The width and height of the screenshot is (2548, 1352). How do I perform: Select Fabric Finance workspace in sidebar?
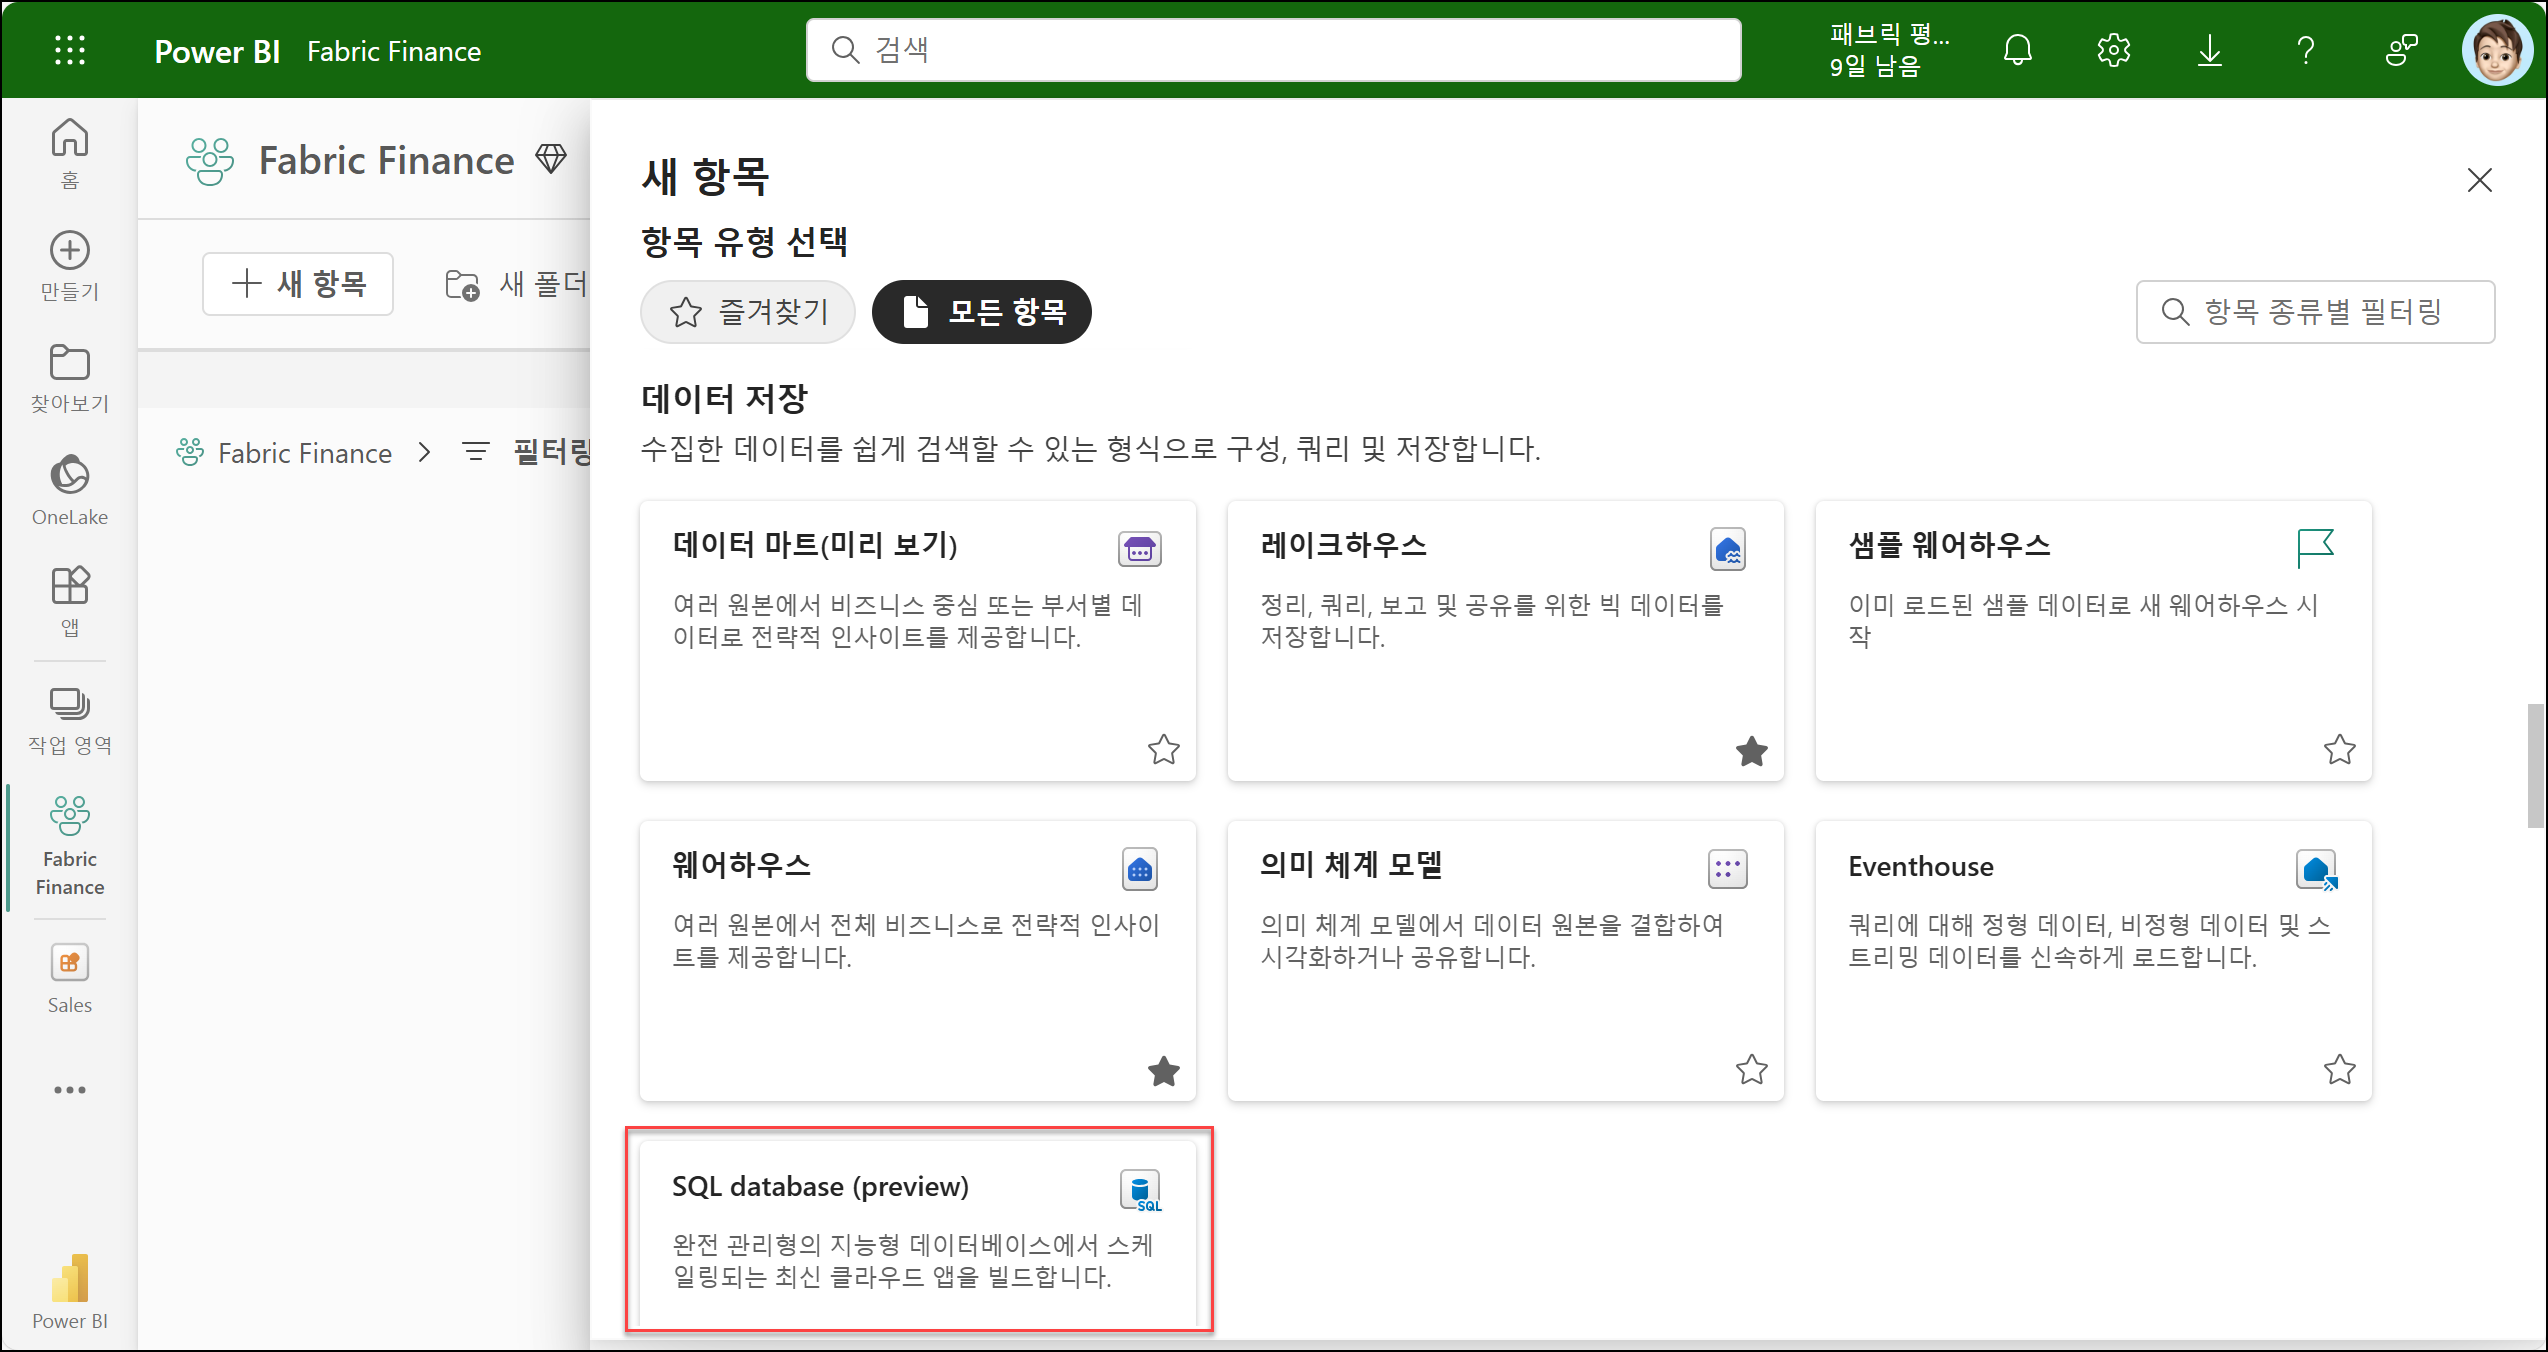coord(69,846)
